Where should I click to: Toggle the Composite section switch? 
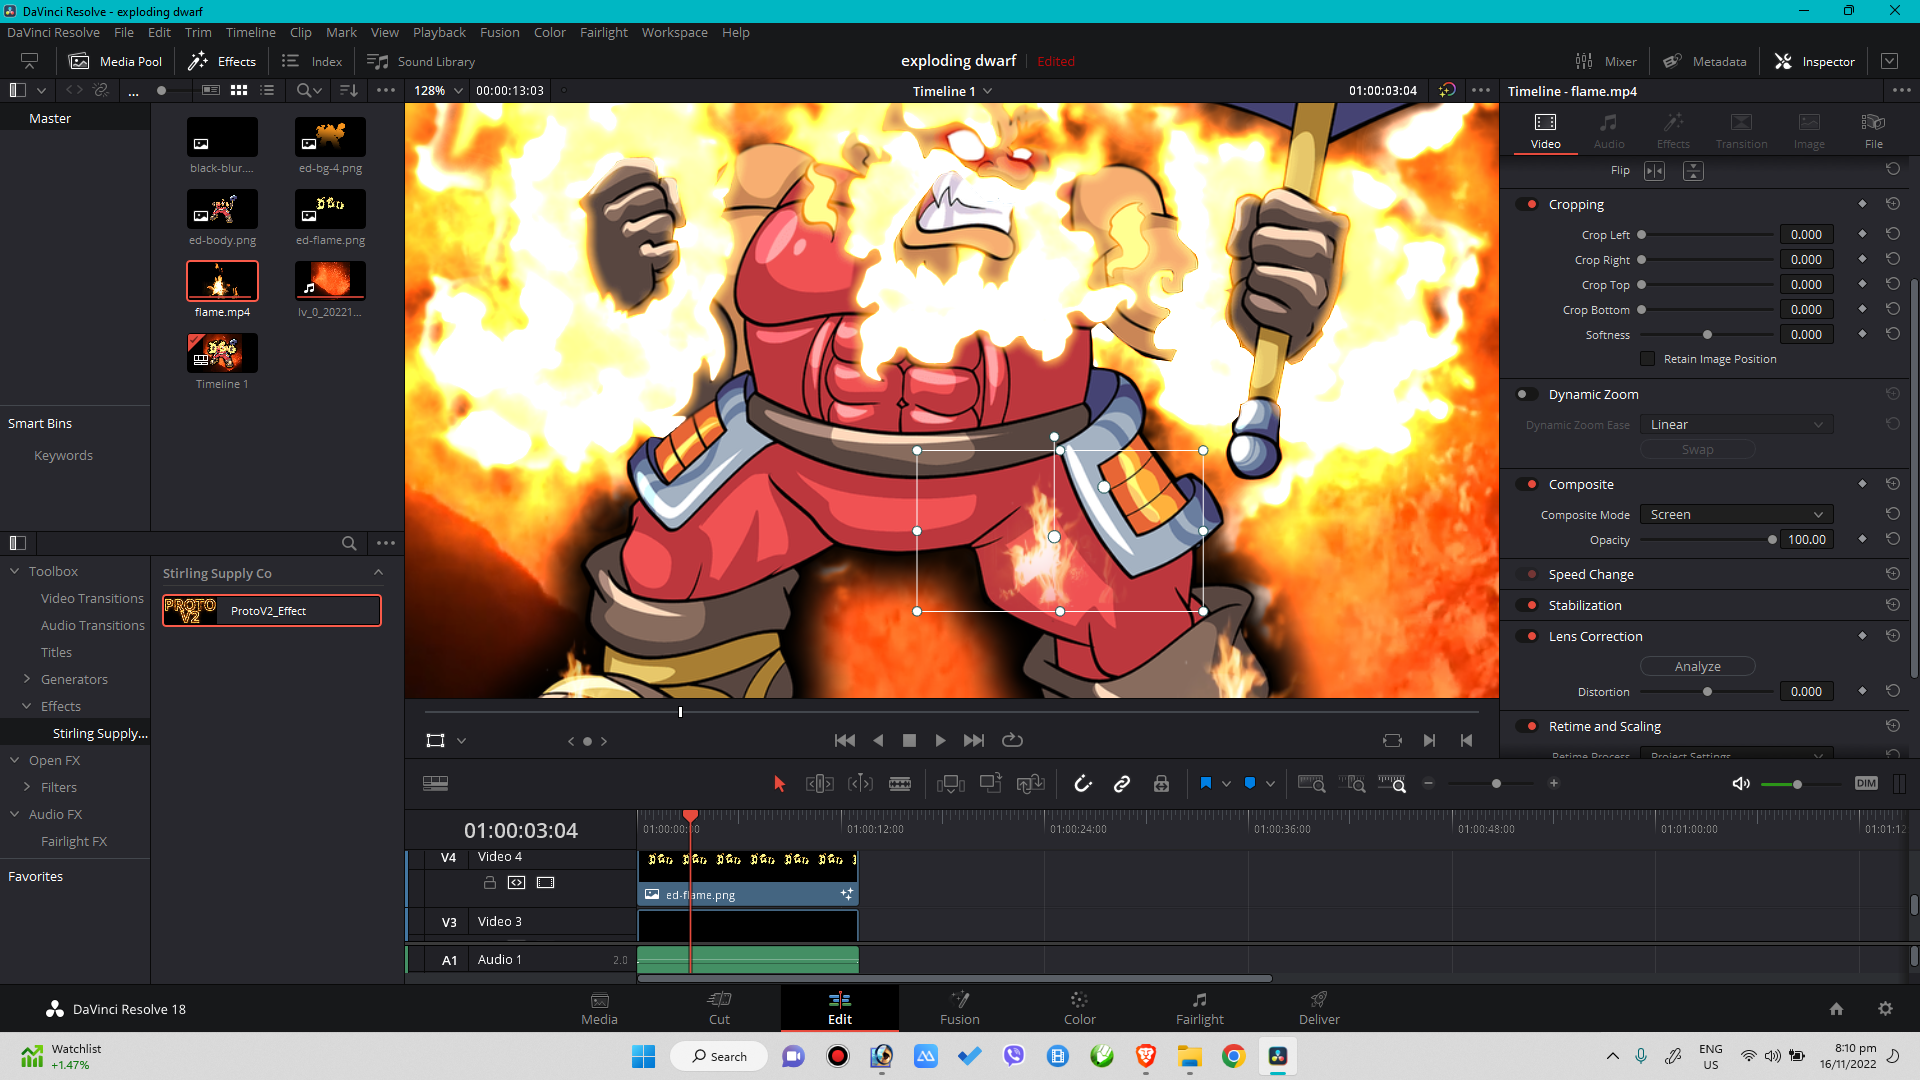(x=1528, y=484)
